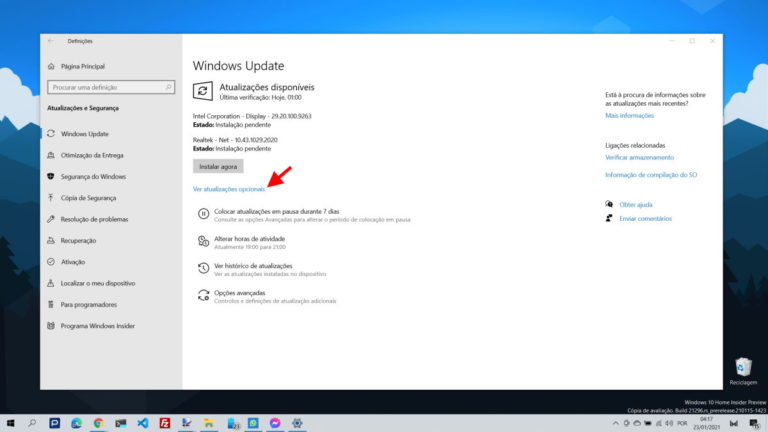Image resolution: width=768 pixels, height=432 pixels.
Task: Select Otimização da Entrega in sidebar
Action: pyautogui.click(x=92, y=155)
